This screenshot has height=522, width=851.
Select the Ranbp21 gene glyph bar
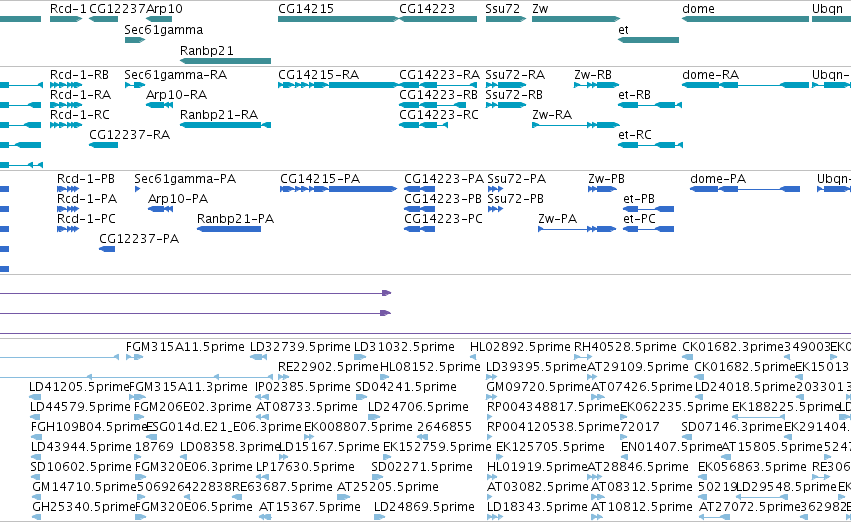click(x=225, y=61)
